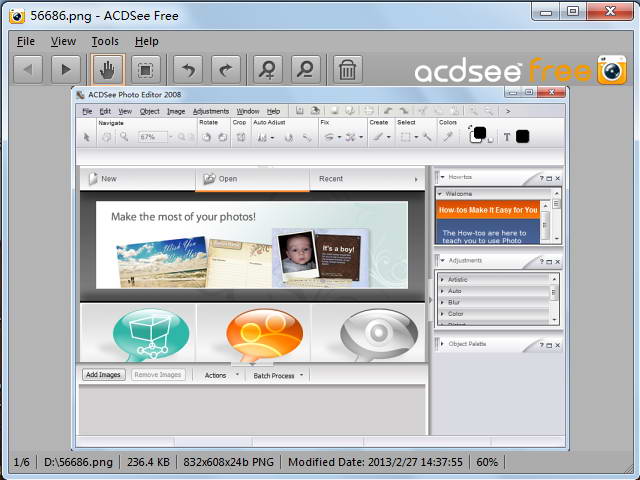Select the arrow pointer tool in Photo Editor

(87, 137)
